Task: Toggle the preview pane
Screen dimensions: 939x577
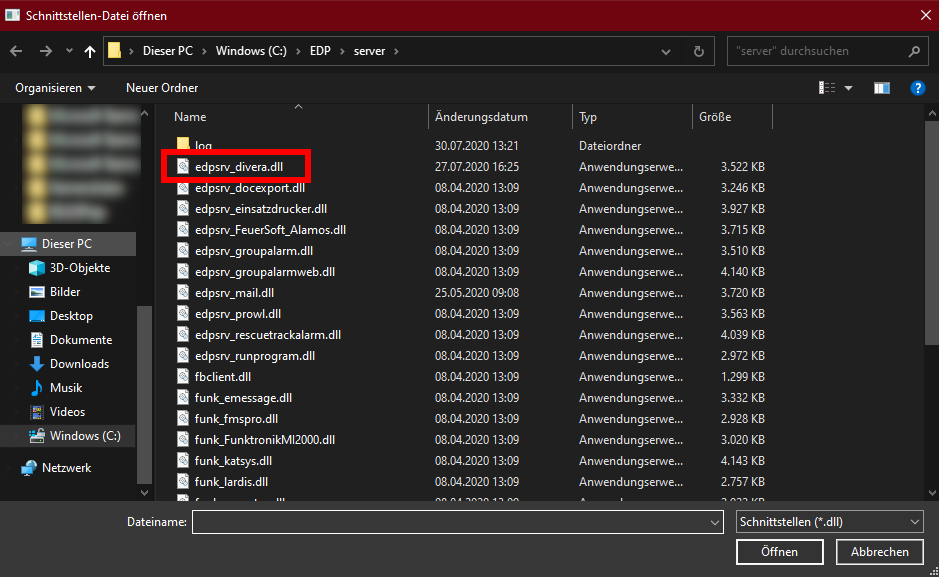Action: pos(882,88)
